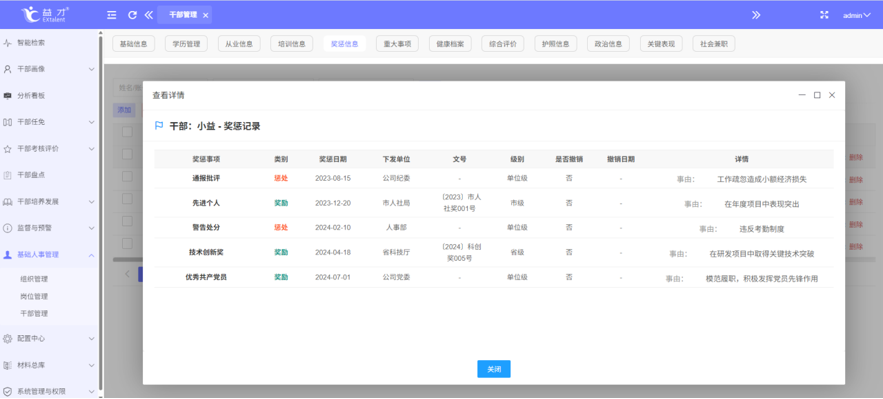The height and width of the screenshot is (399, 883).
Task: Tick the header select-all checkbox behind the dialog
Action: tap(127, 132)
